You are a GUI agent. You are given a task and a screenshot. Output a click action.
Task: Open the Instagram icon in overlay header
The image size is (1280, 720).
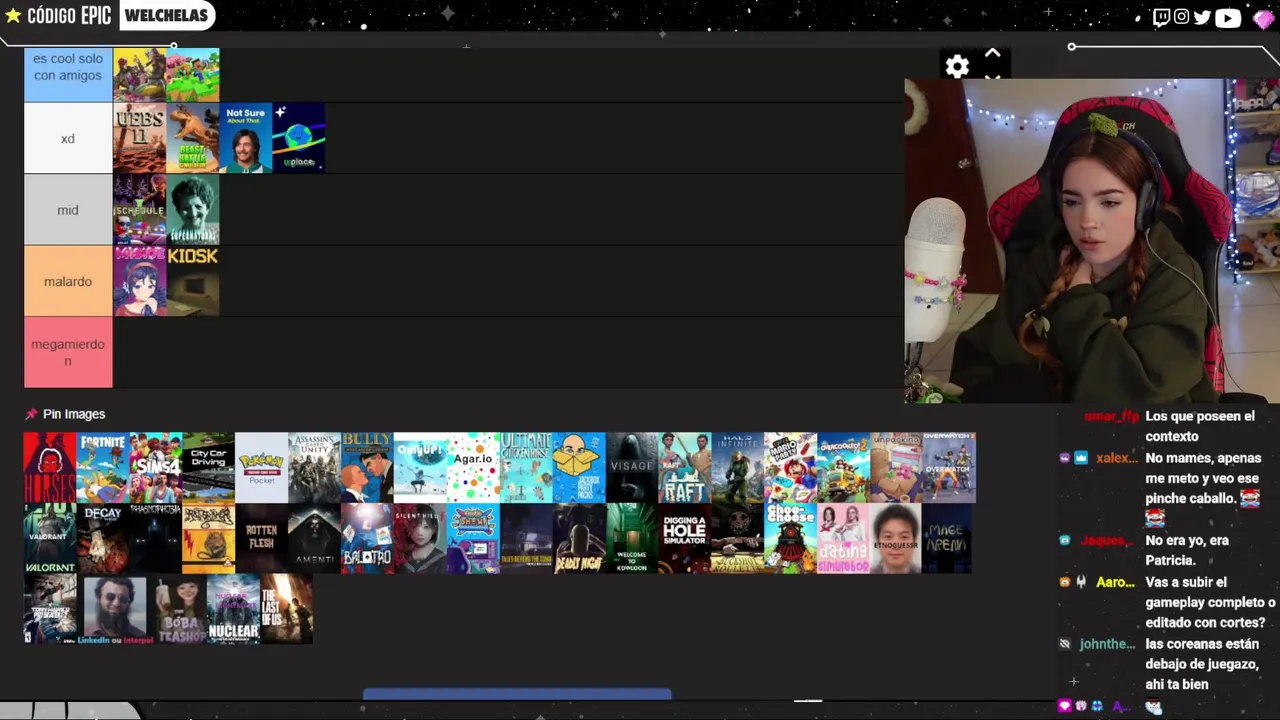pyautogui.click(x=1181, y=17)
